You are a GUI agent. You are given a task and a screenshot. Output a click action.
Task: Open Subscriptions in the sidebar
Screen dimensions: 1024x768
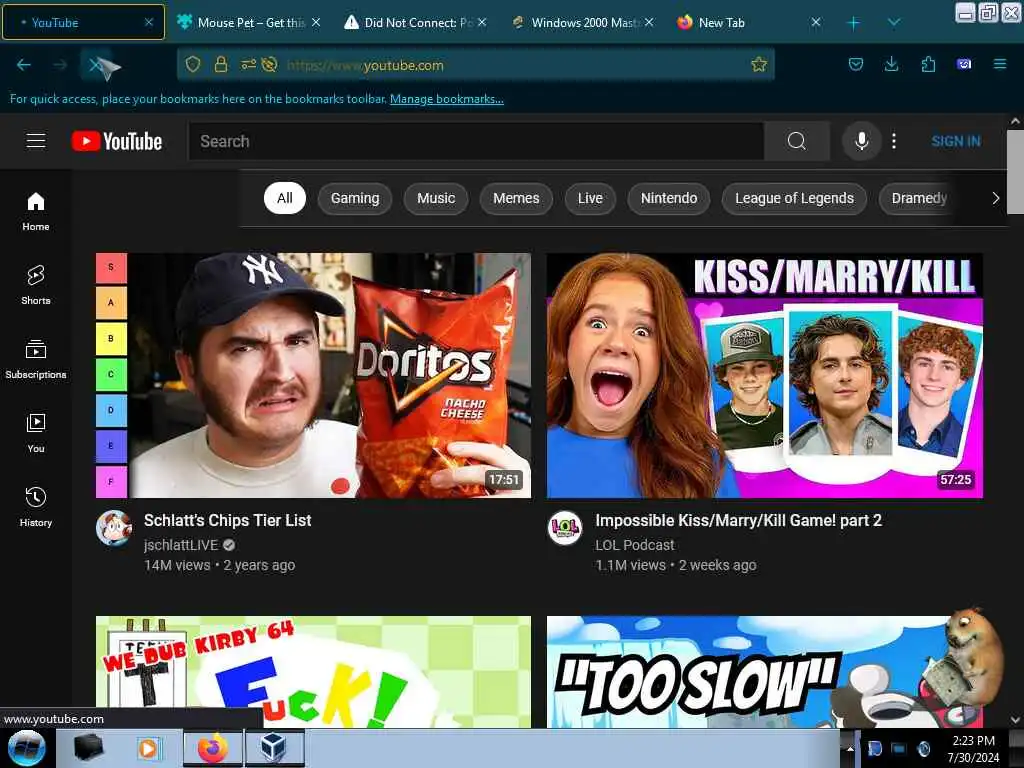point(36,359)
